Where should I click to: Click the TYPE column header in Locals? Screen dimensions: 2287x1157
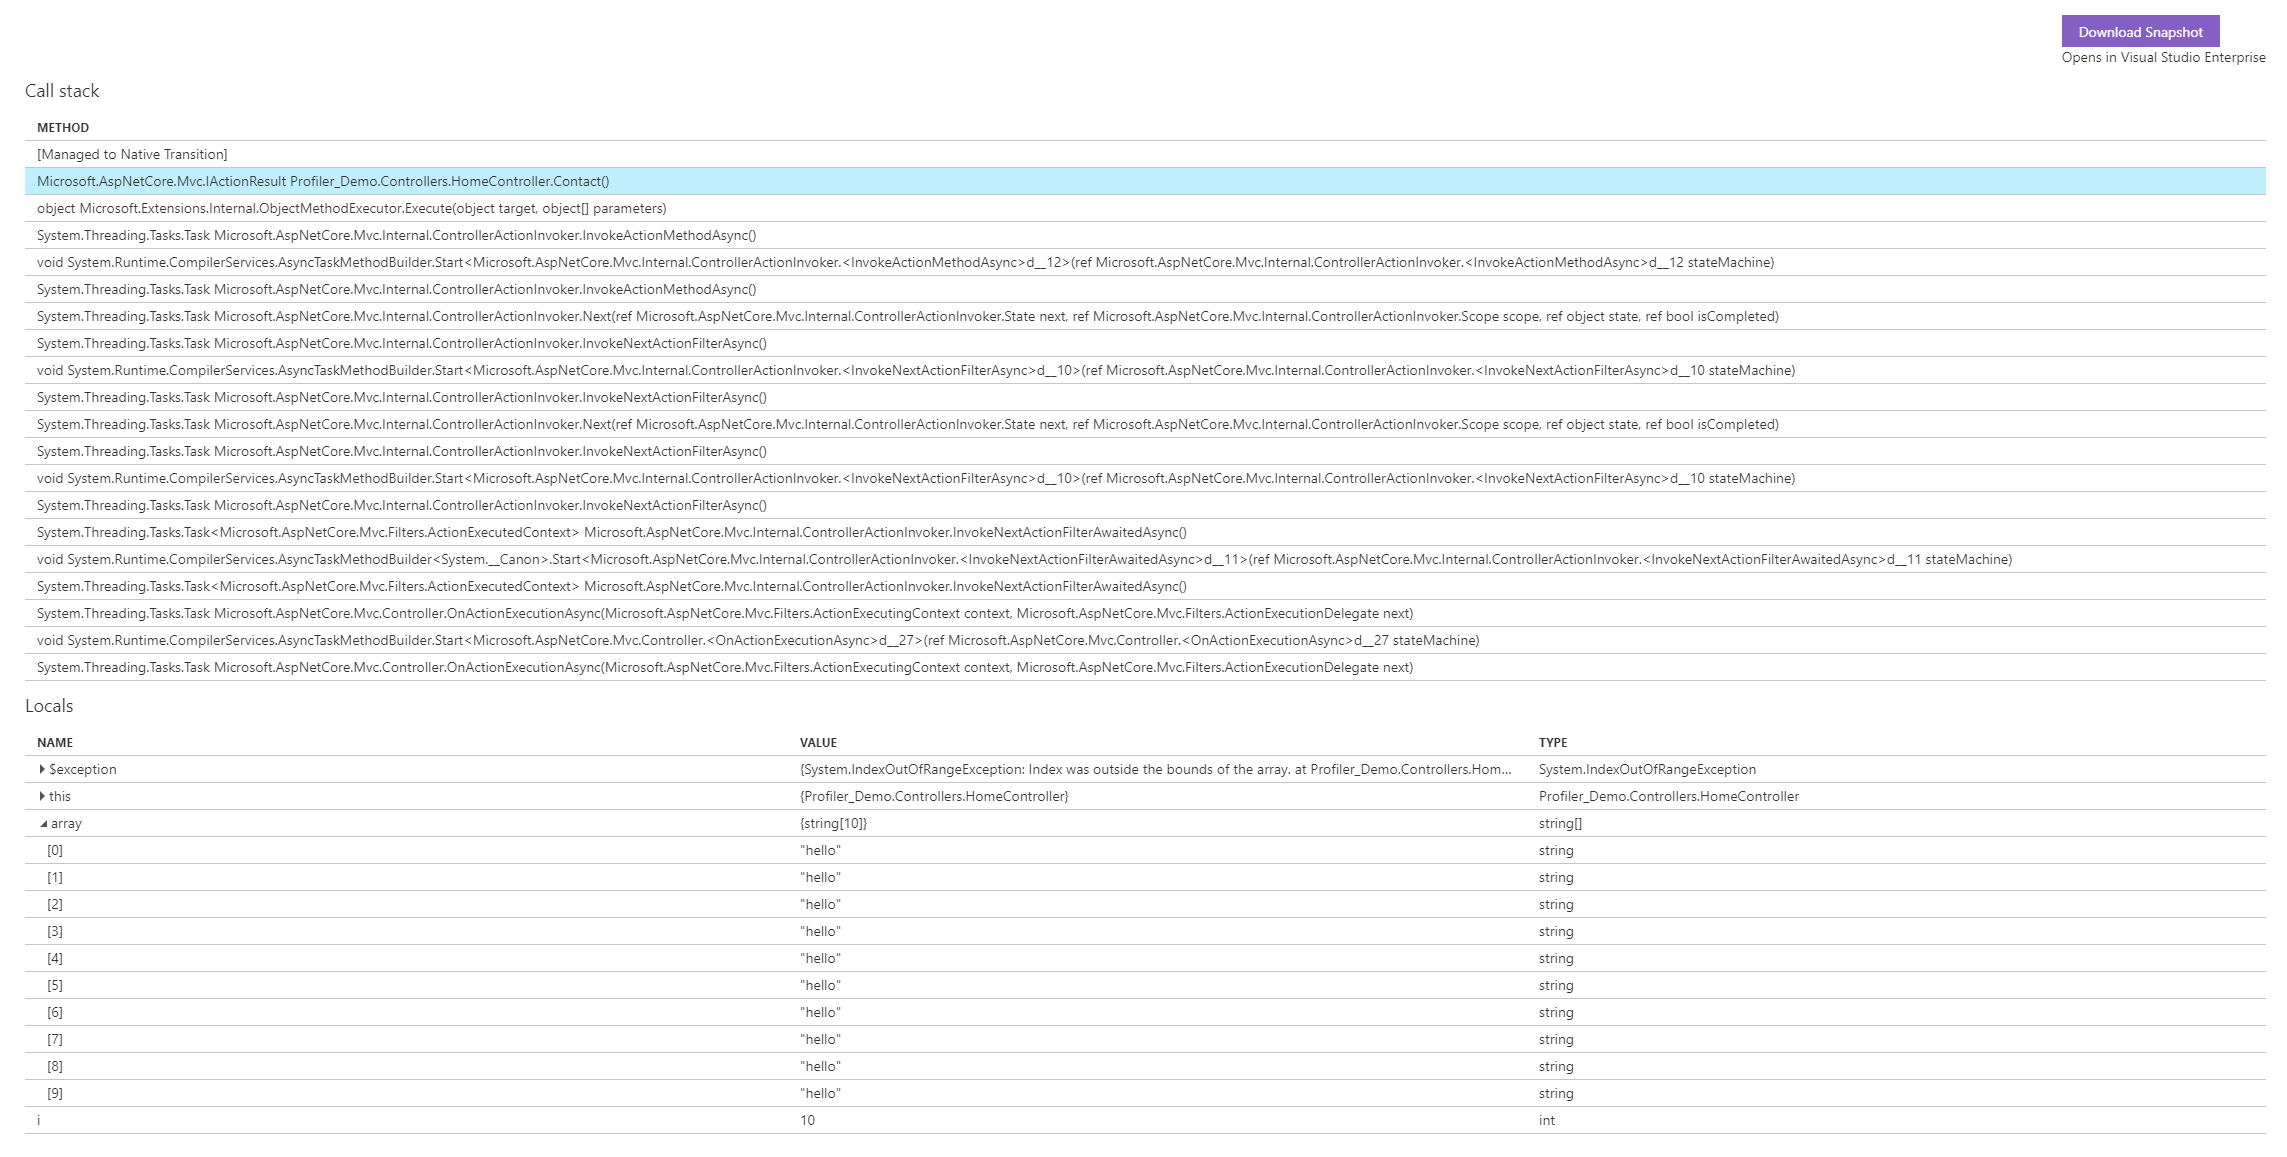click(1553, 742)
